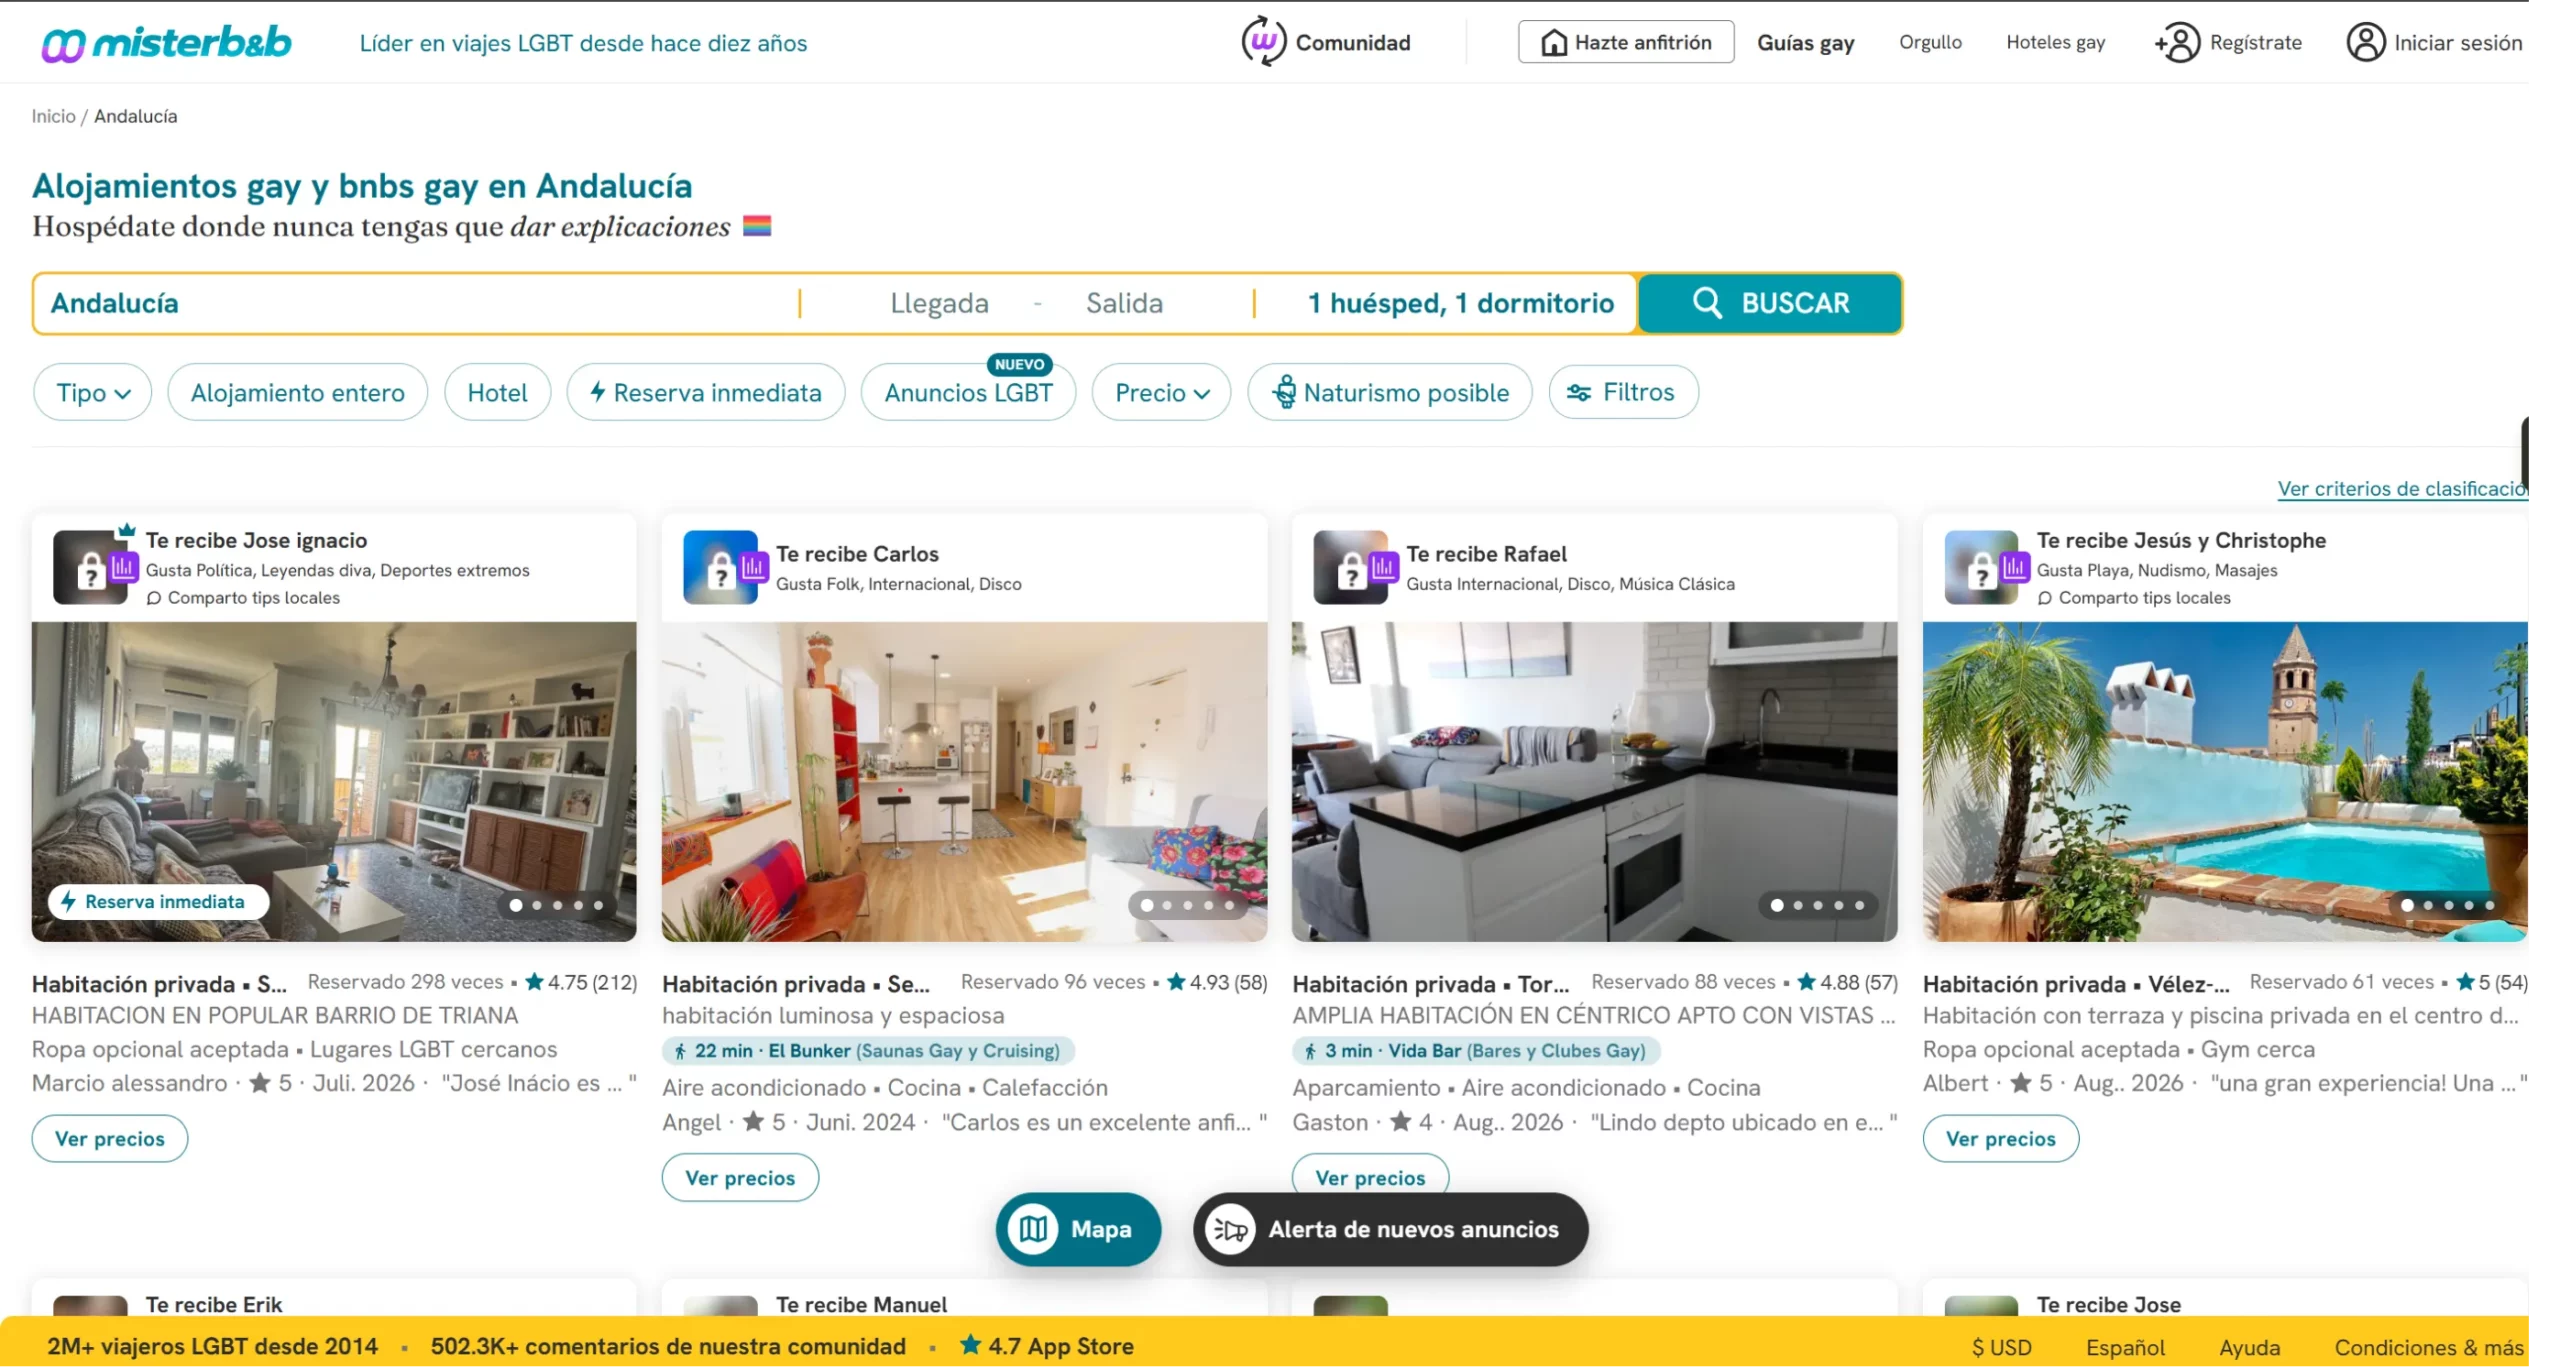Click Alerta de nuevos anuncios megaphone button

click(x=1390, y=1229)
